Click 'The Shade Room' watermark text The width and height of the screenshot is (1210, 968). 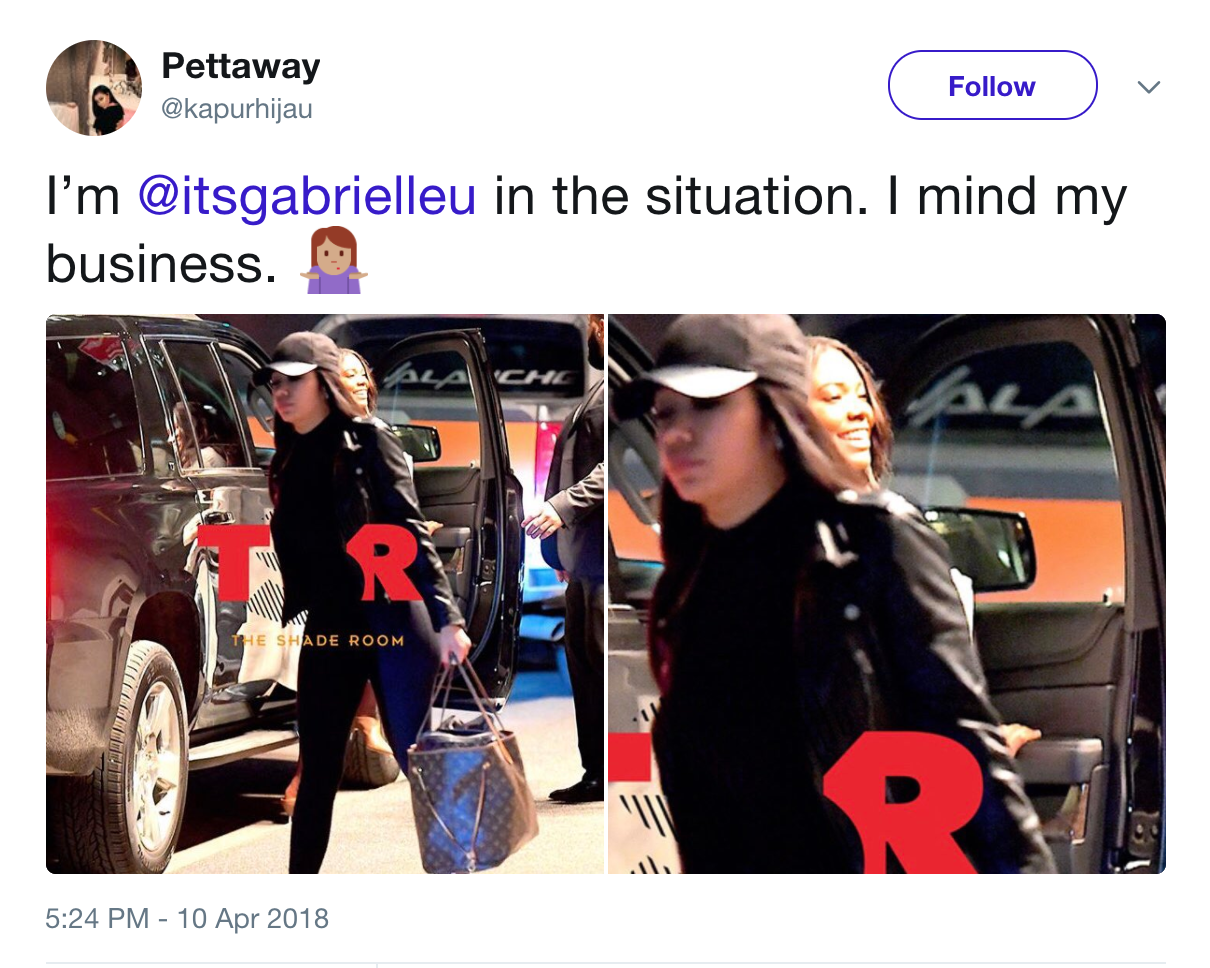(x=317, y=640)
